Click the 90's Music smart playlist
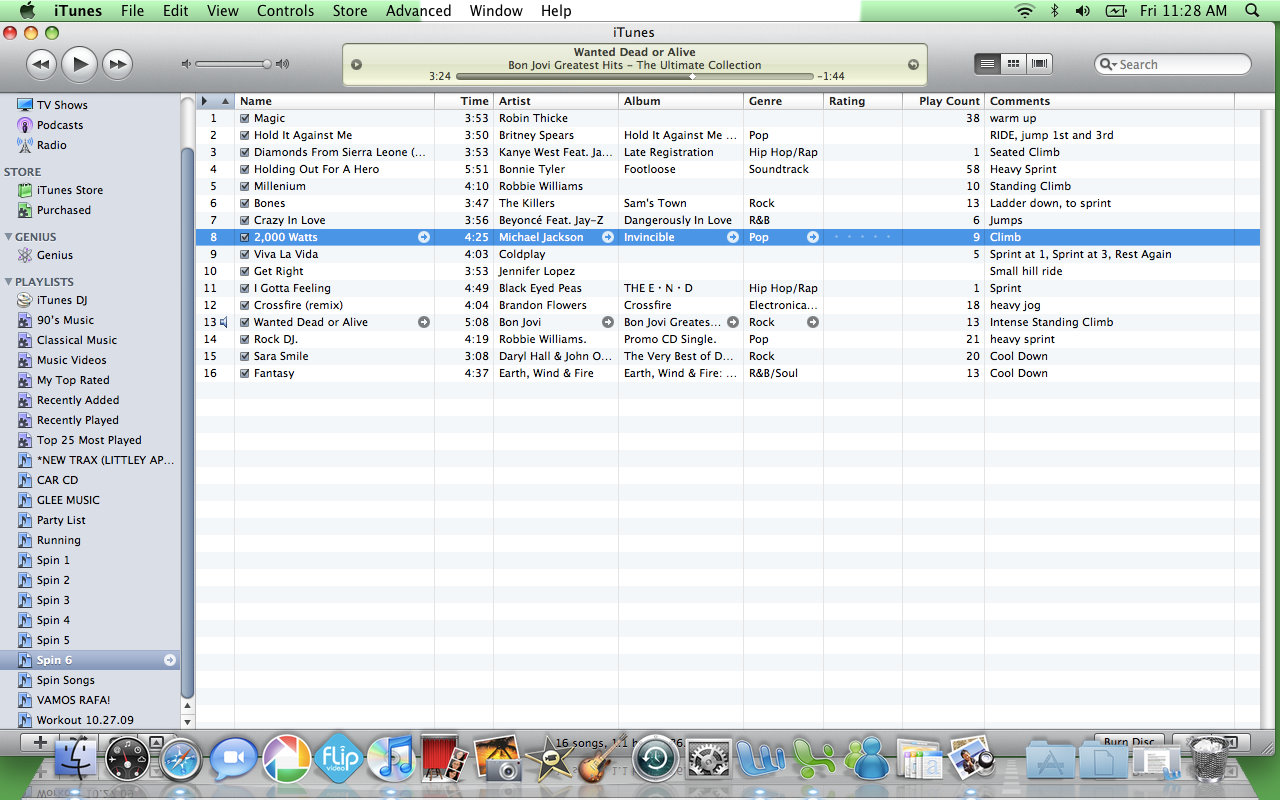 [65, 320]
